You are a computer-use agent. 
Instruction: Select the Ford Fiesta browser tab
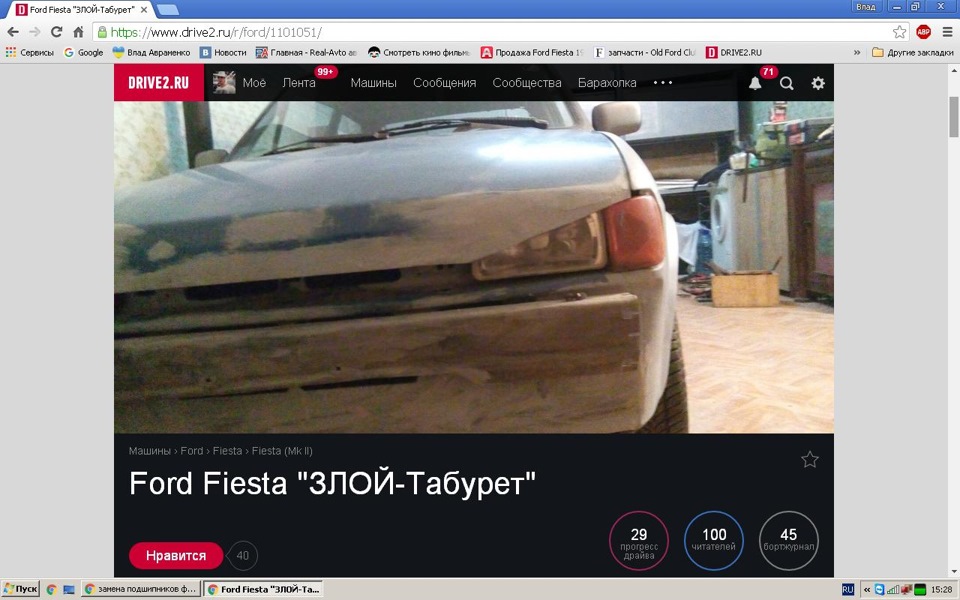[80, 10]
